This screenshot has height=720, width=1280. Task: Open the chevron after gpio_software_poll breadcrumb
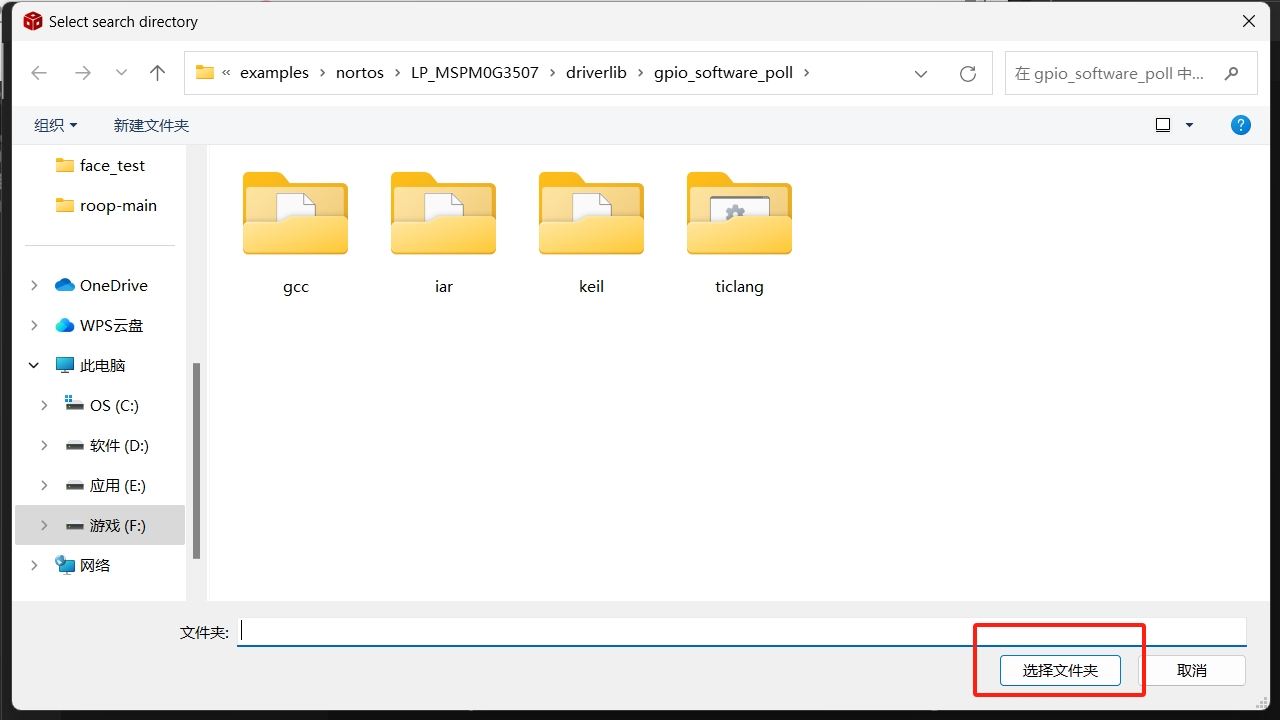tap(807, 73)
